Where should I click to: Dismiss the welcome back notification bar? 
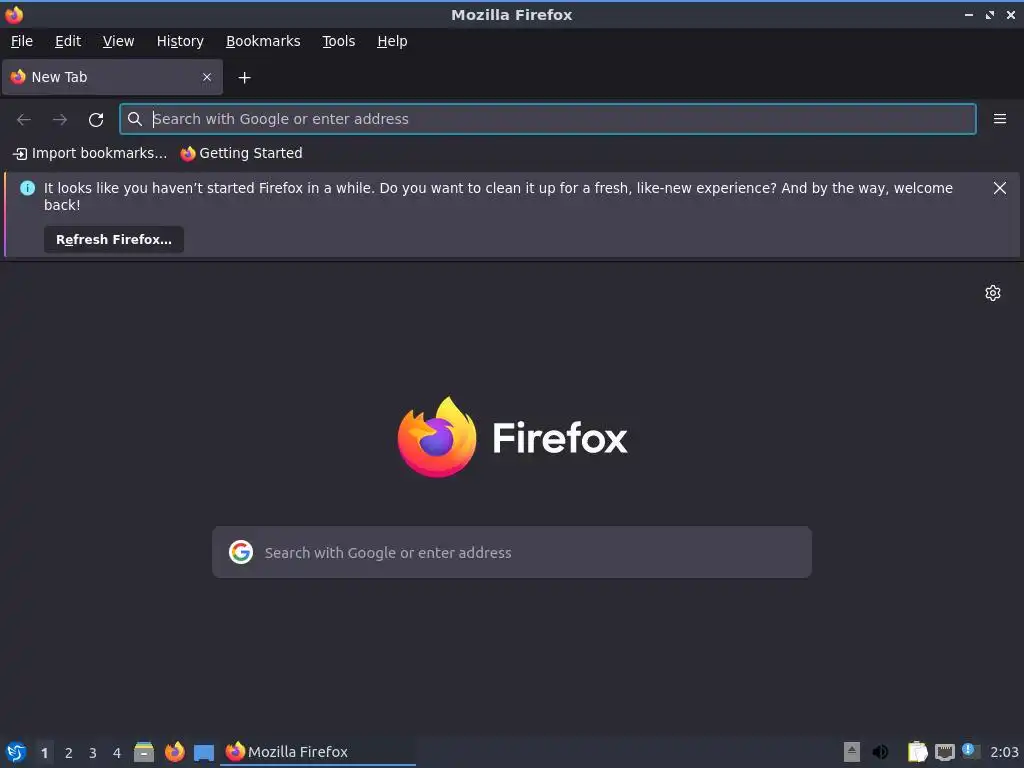pyautogui.click(x=999, y=188)
